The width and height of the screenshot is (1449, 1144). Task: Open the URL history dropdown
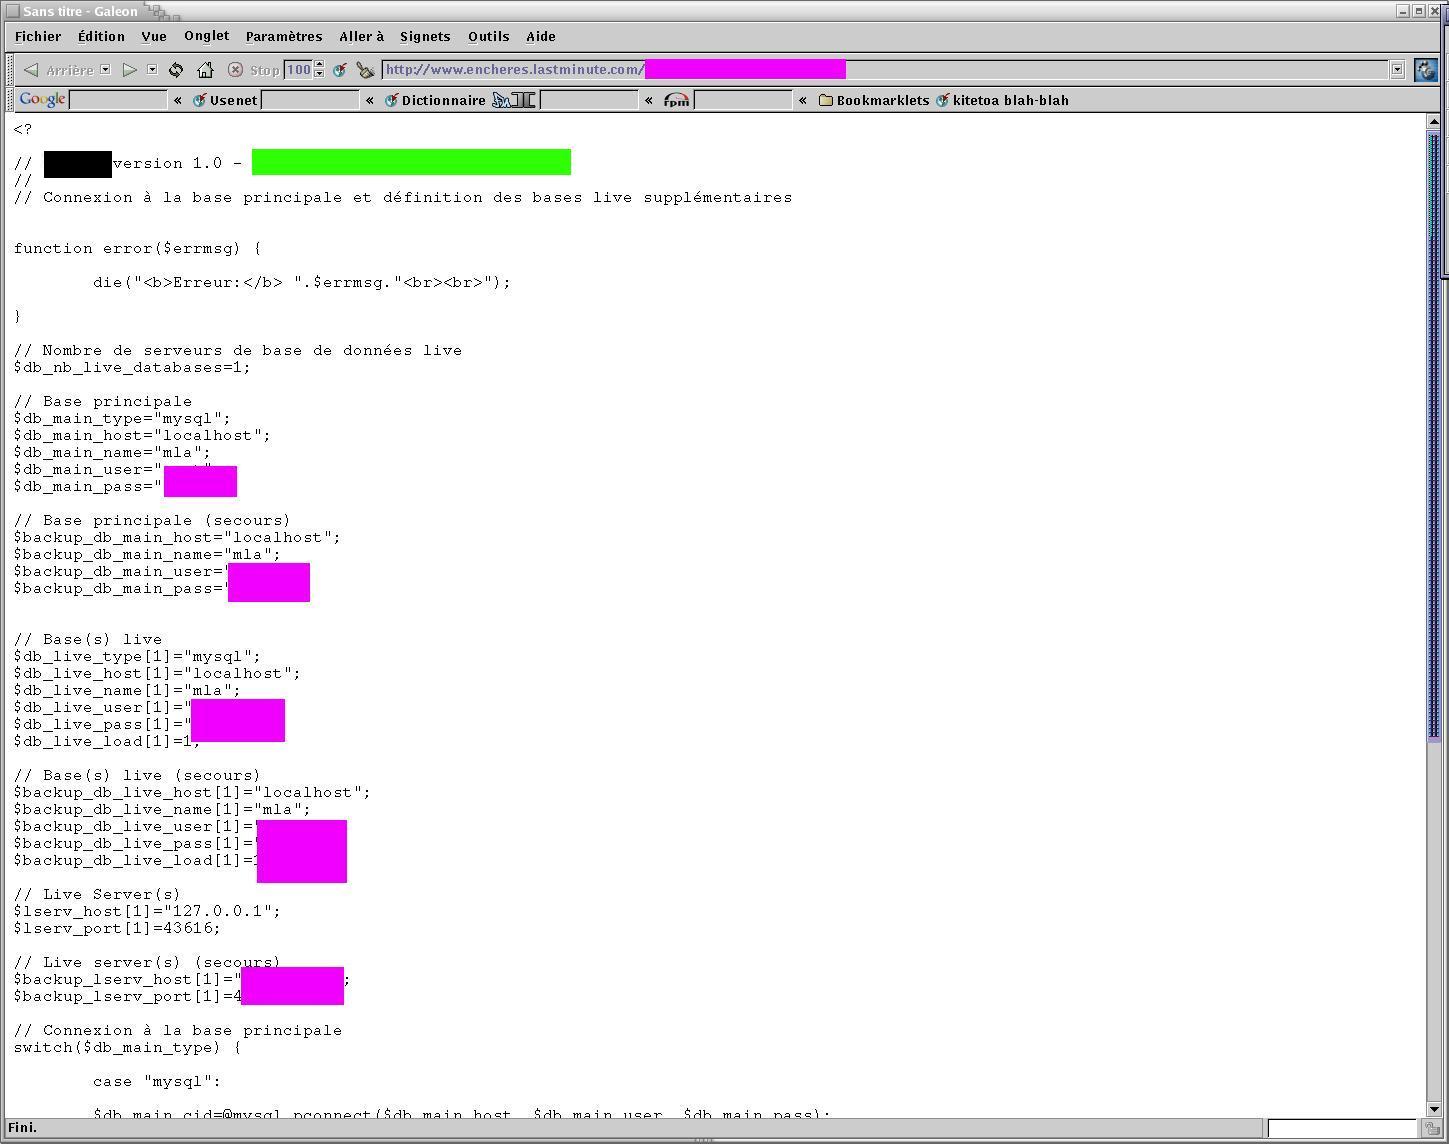pyautogui.click(x=1397, y=70)
